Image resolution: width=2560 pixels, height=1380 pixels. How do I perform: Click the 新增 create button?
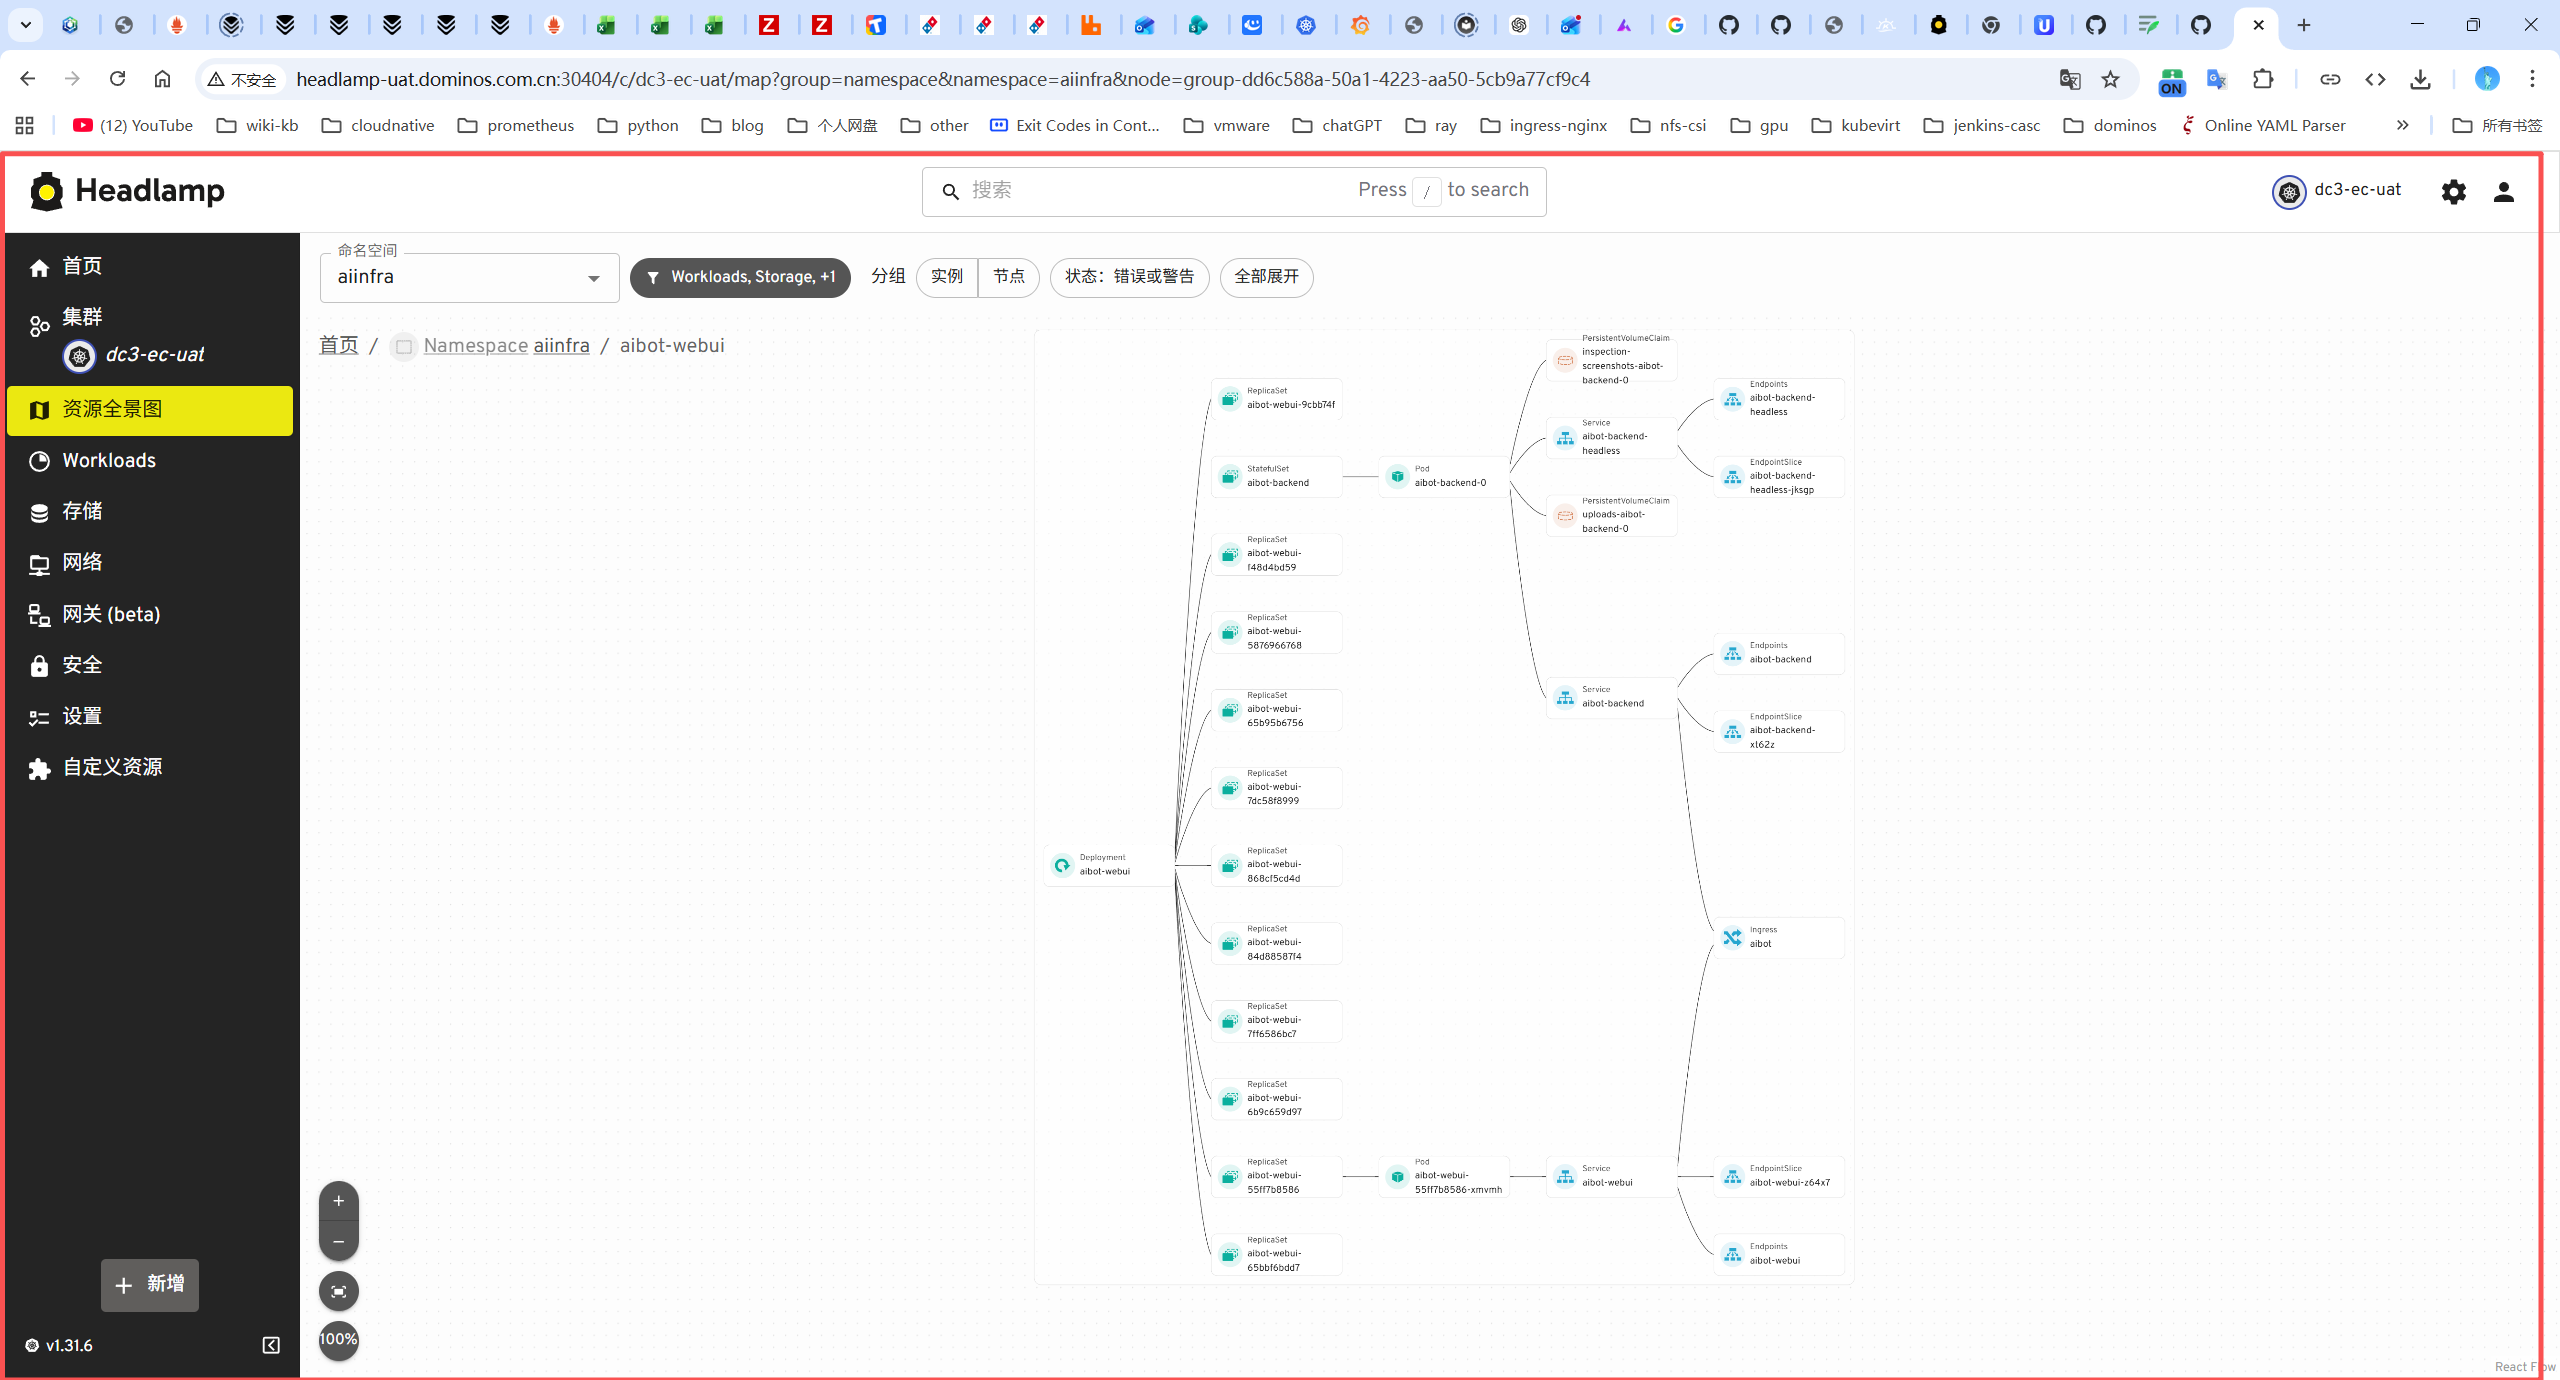point(150,1285)
